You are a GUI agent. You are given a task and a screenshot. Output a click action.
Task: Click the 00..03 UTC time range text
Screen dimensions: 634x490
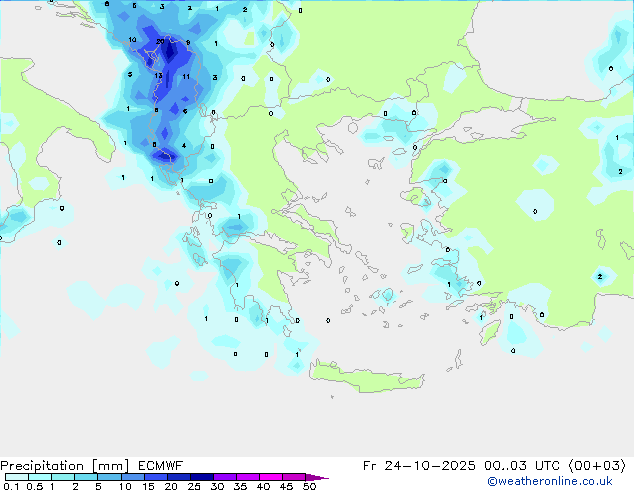522,466
